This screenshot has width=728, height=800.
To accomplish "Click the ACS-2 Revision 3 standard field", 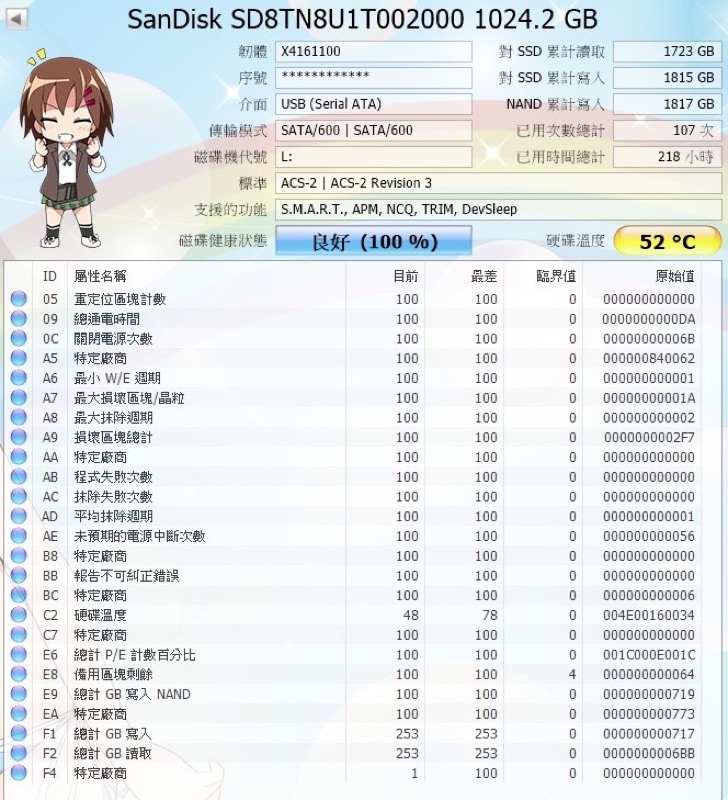I will click(498, 183).
